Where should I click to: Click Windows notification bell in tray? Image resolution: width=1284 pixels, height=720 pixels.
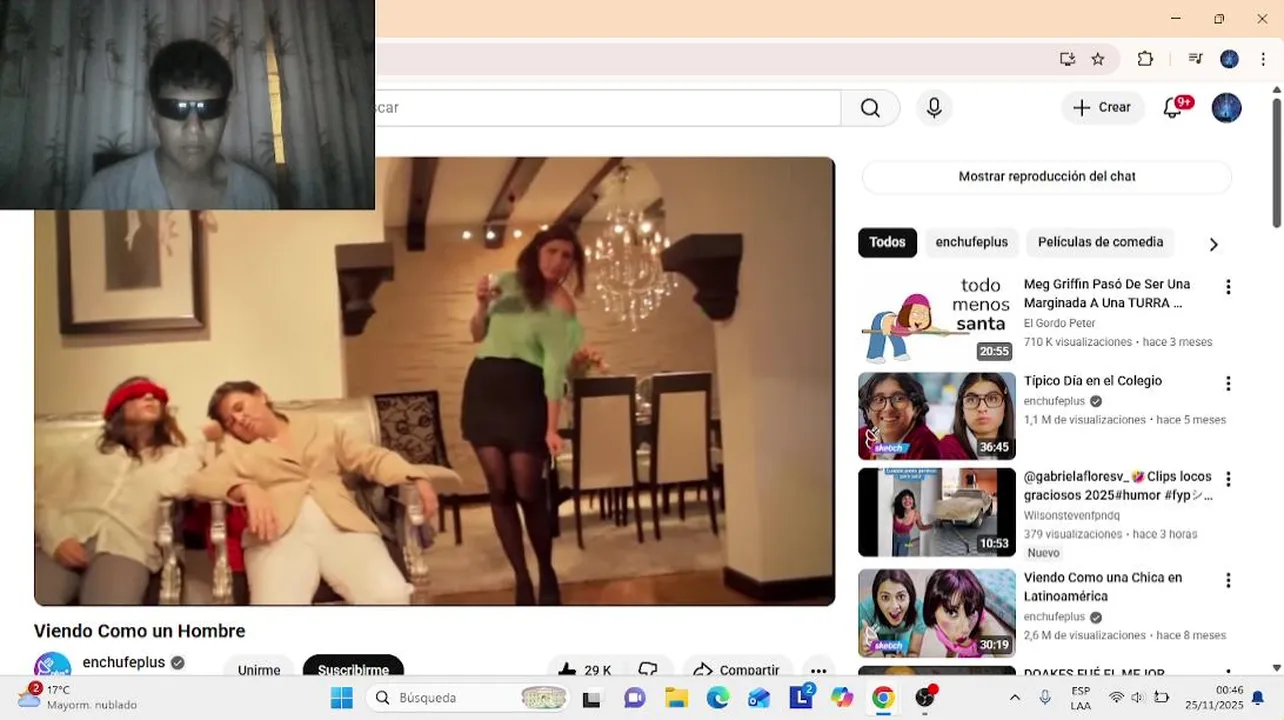tap(1258, 698)
